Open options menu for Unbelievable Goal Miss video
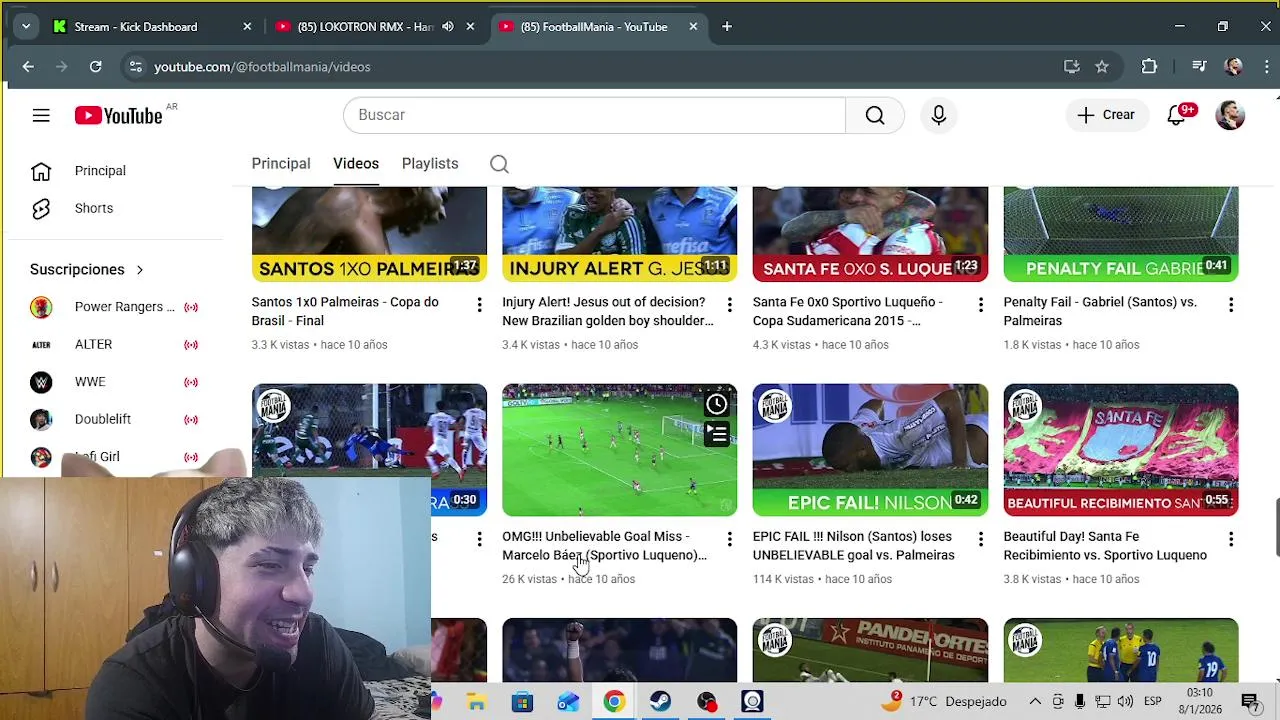Viewport: 1280px width, 720px height. coord(729,539)
